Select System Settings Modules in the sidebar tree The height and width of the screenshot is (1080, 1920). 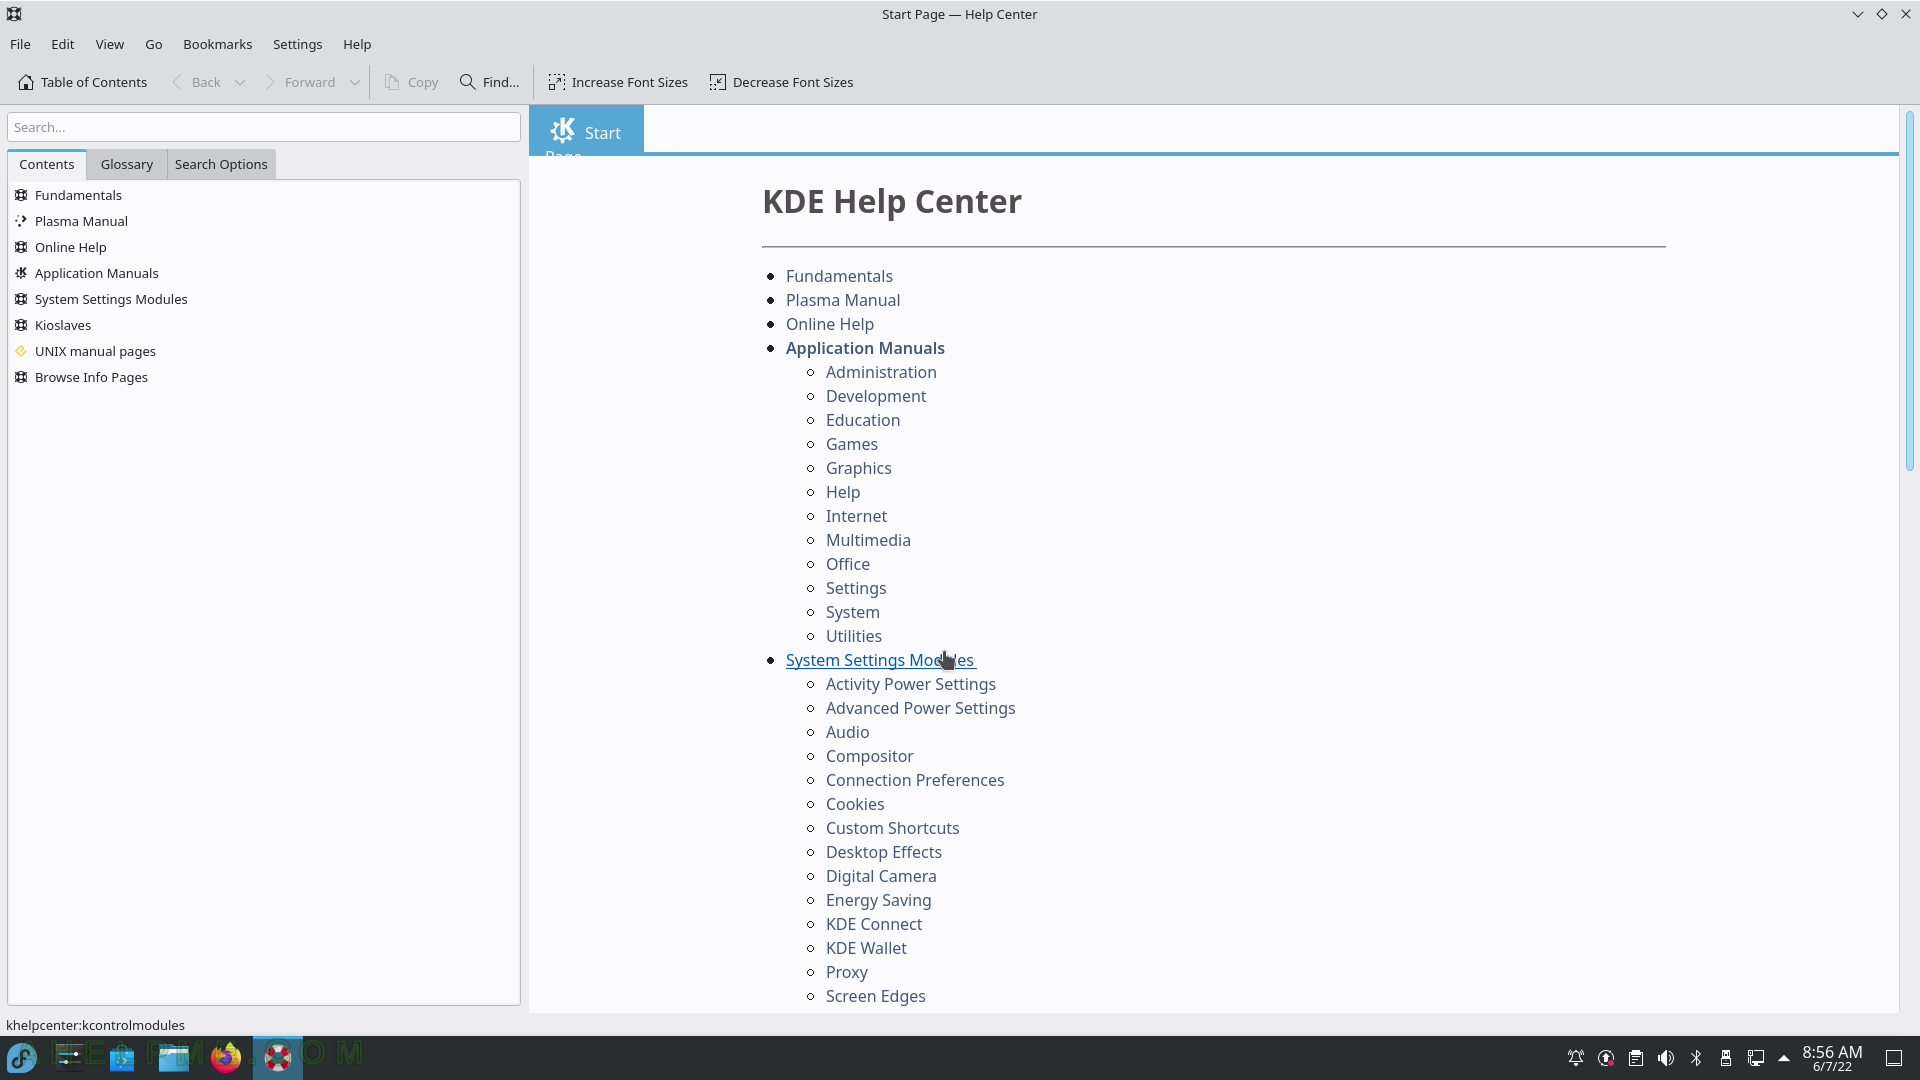pyautogui.click(x=111, y=299)
